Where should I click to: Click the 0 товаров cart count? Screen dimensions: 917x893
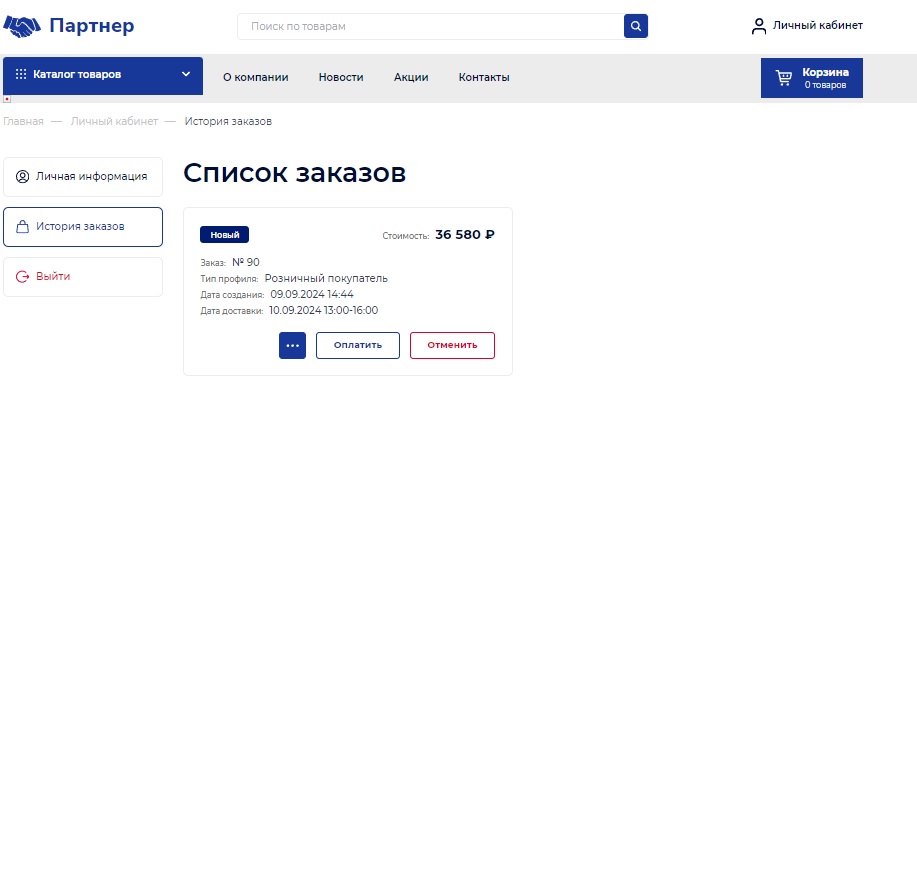(825, 85)
